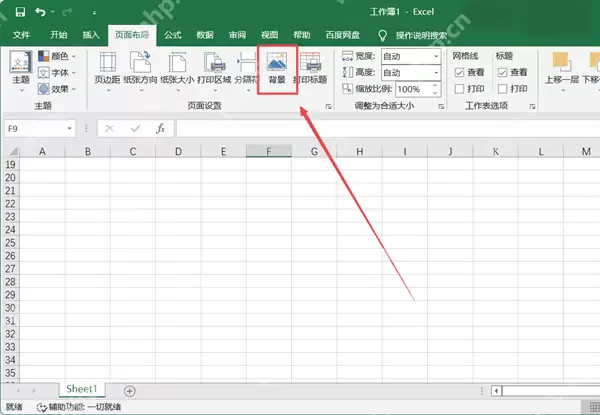The width and height of the screenshot is (600, 415).
Task: Click the formula bar cancel X icon
Action: point(109,129)
